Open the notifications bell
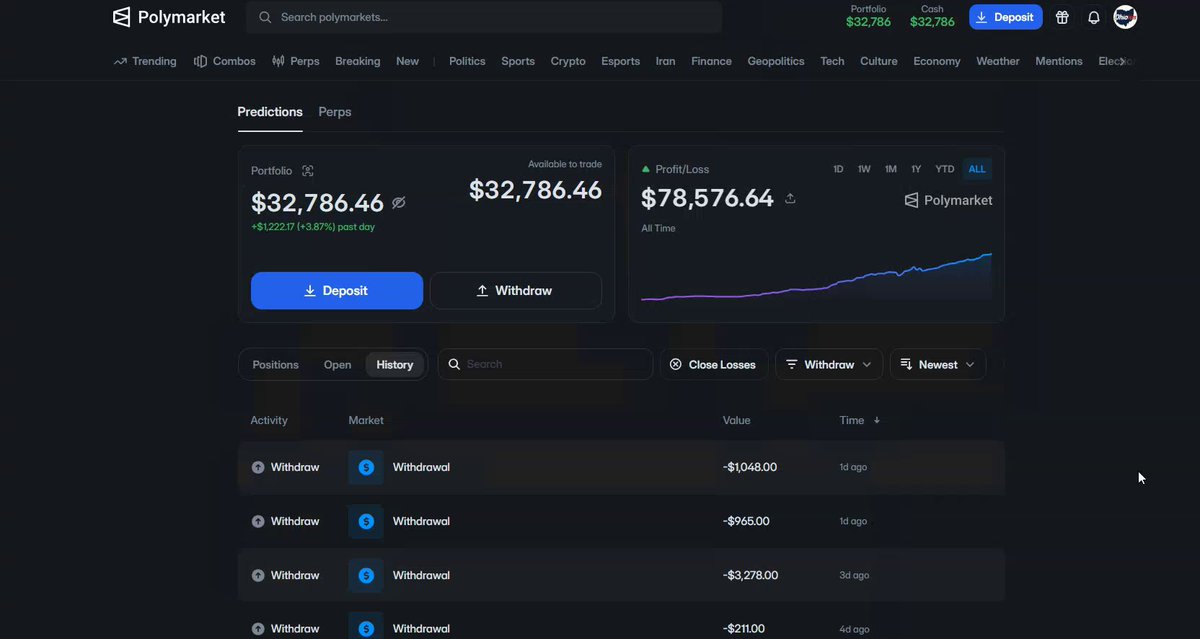The height and width of the screenshot is (639, 1200). [x=1094, y=17]
